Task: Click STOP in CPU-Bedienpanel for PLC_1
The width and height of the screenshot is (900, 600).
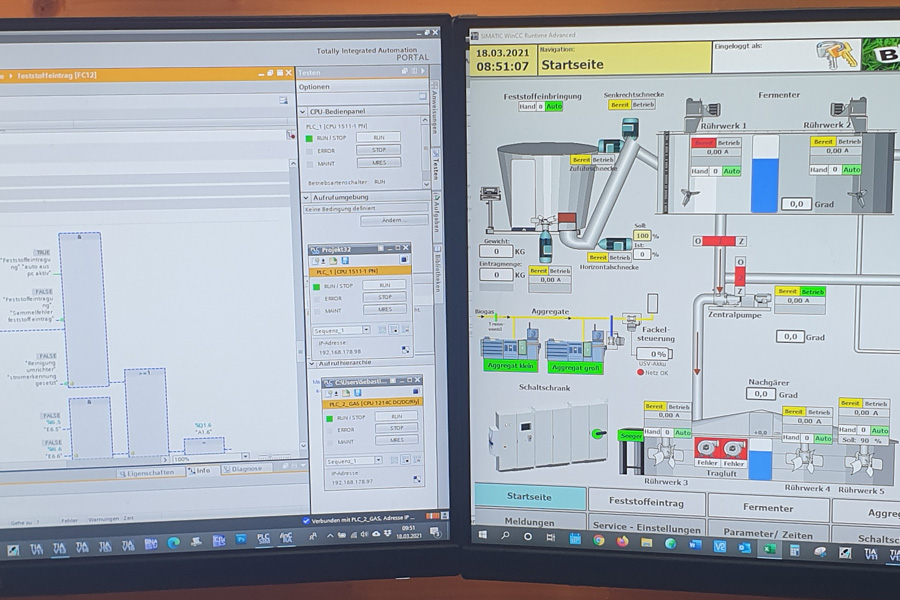Action: [379, 150]
